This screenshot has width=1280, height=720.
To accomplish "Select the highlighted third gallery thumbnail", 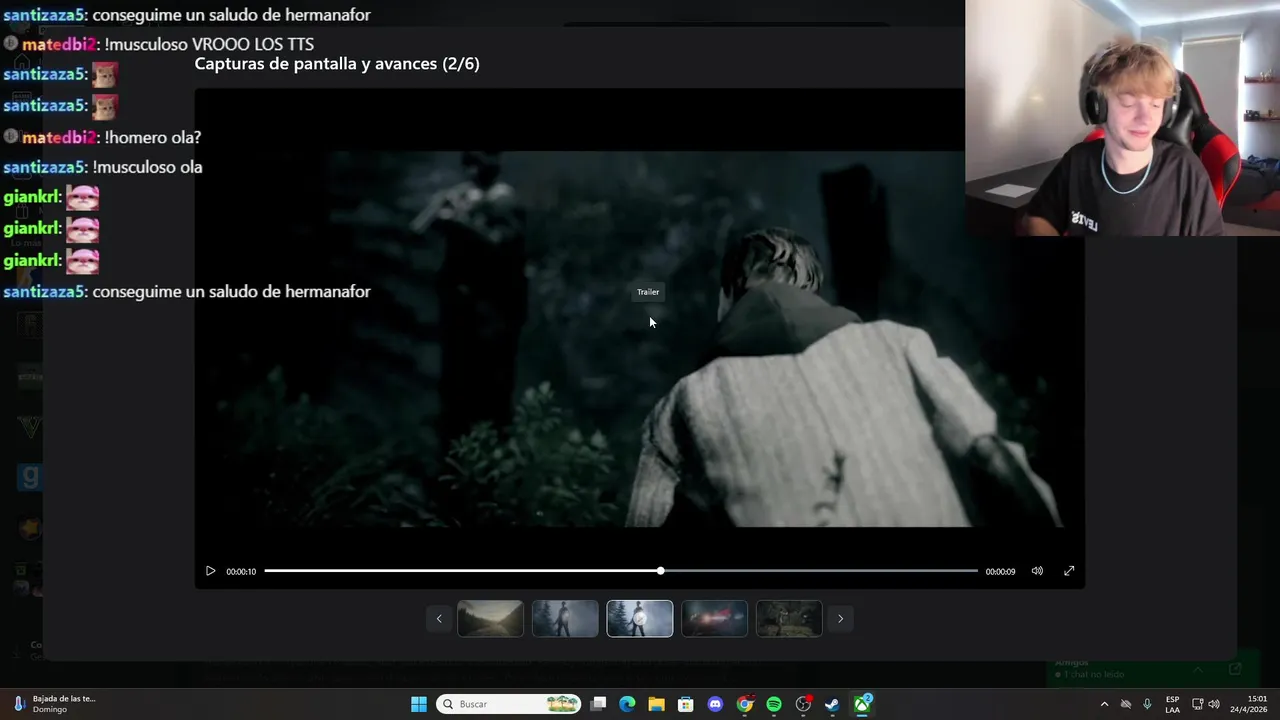I will (640, 619).
